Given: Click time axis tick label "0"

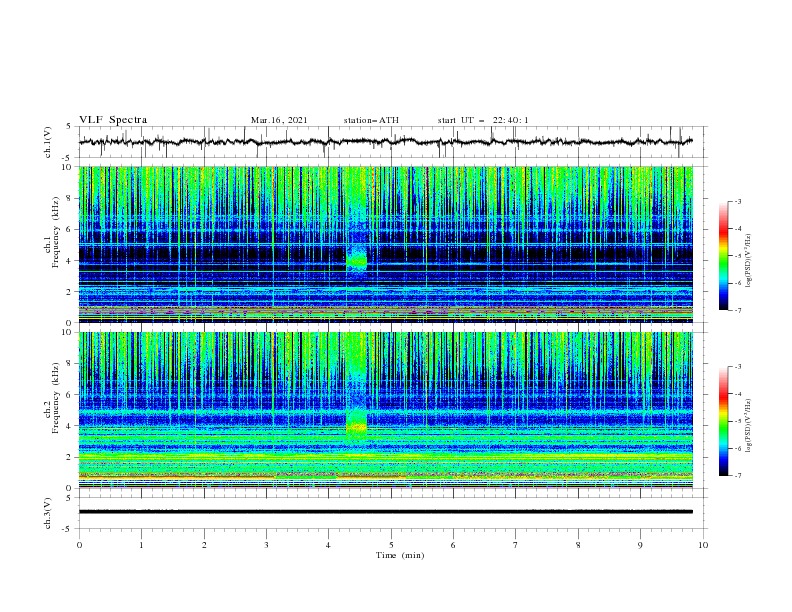Looking at the screenshot, I should (79, 545).
